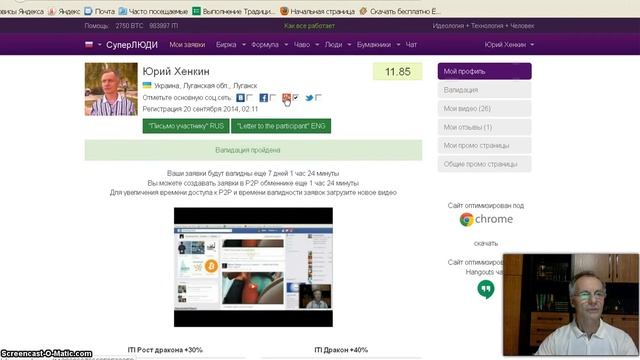This screenshot has height=360, width=640.
Task: Click the profile photo of Юрий Хенкин
Action: [111, 89]
